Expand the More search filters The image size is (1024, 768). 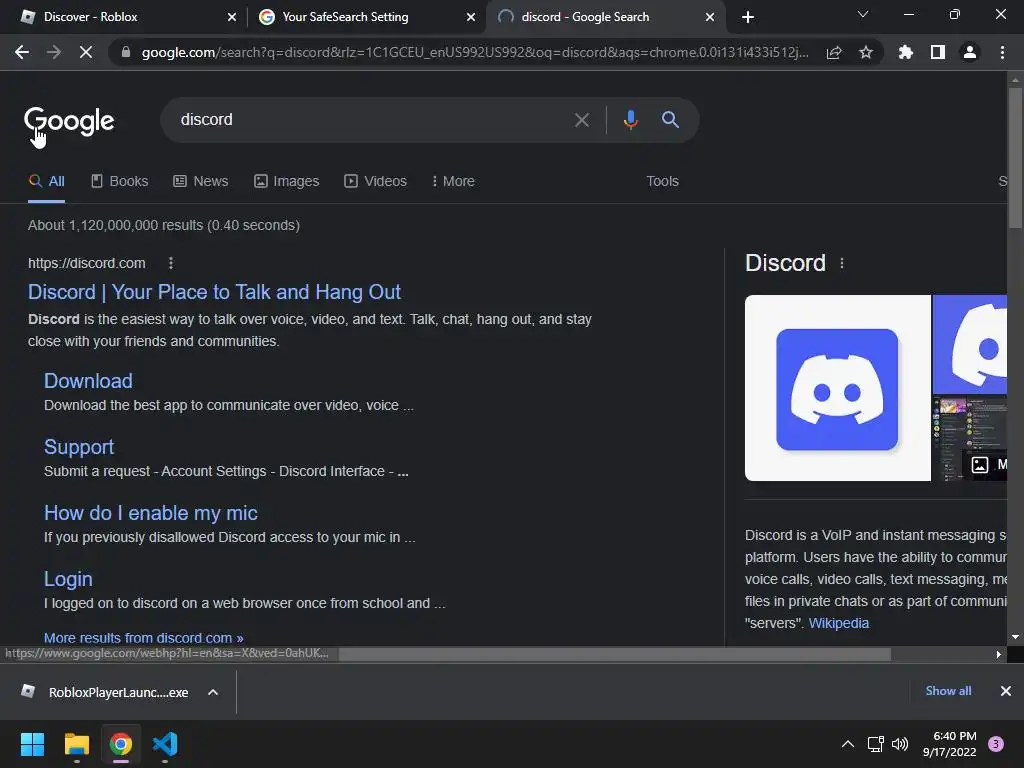tap(453, 181)
